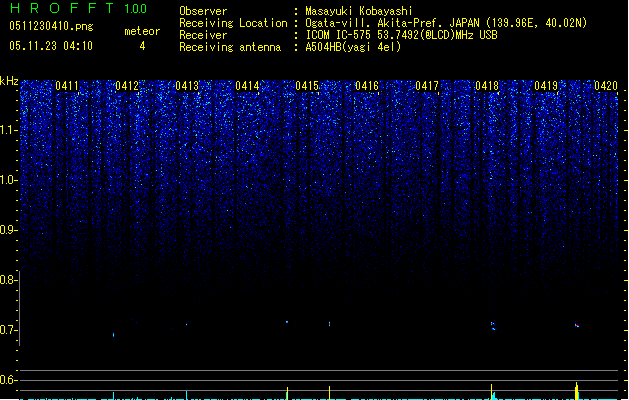The height and width of the screenshot is (400, 629).
Task: Click the meteor echo blip just before 0412
Action: 114,335
